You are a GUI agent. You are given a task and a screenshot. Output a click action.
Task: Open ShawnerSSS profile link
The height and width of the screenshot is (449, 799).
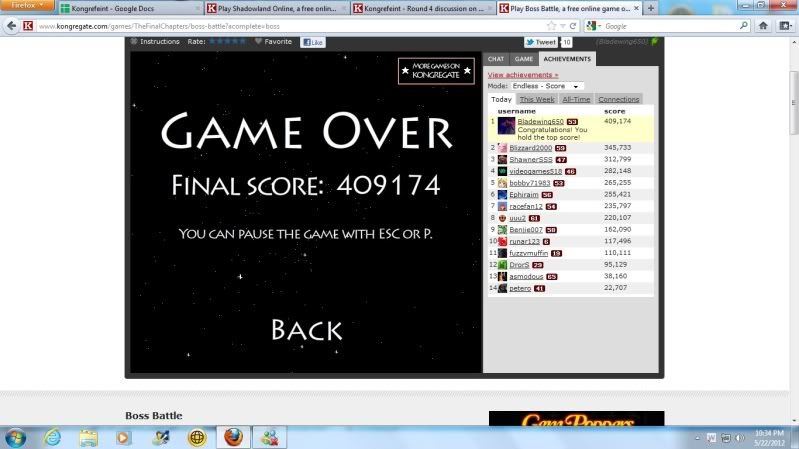coord(530,160)
